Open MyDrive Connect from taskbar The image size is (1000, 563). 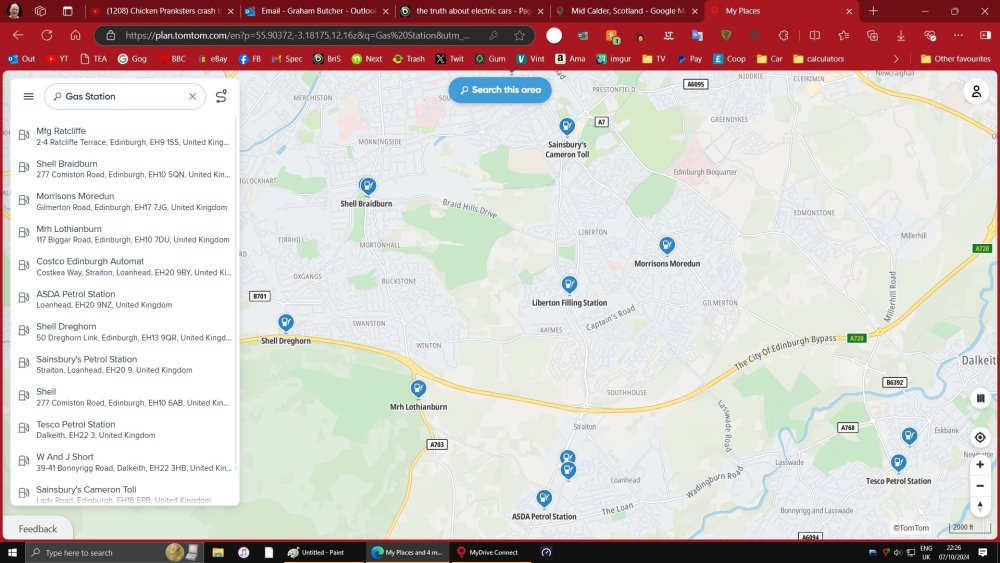(x=488, y=552)
